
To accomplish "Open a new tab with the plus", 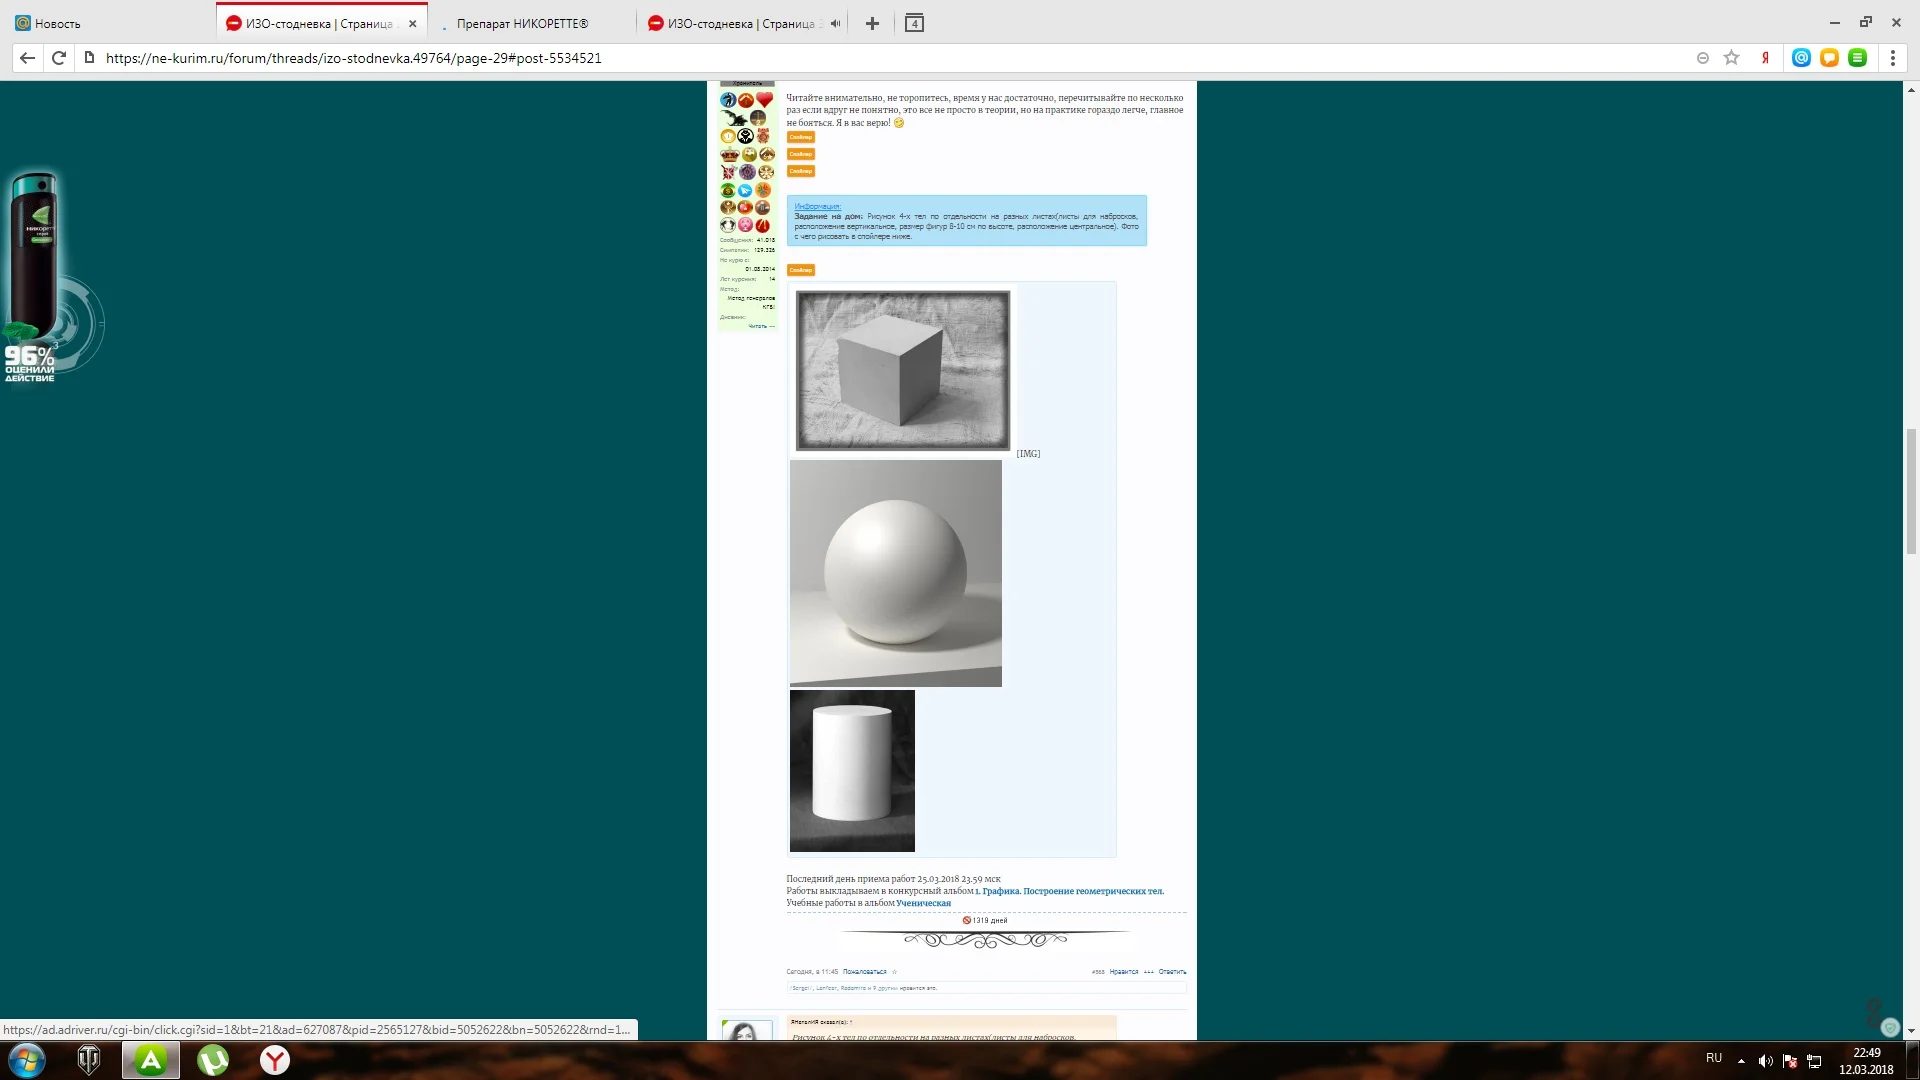I will (872, 23).
